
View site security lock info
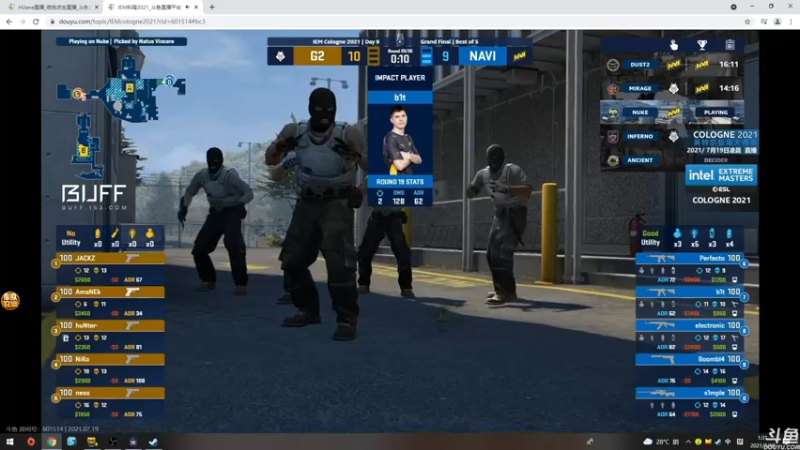pyautogui.click(x=52, y=21)
